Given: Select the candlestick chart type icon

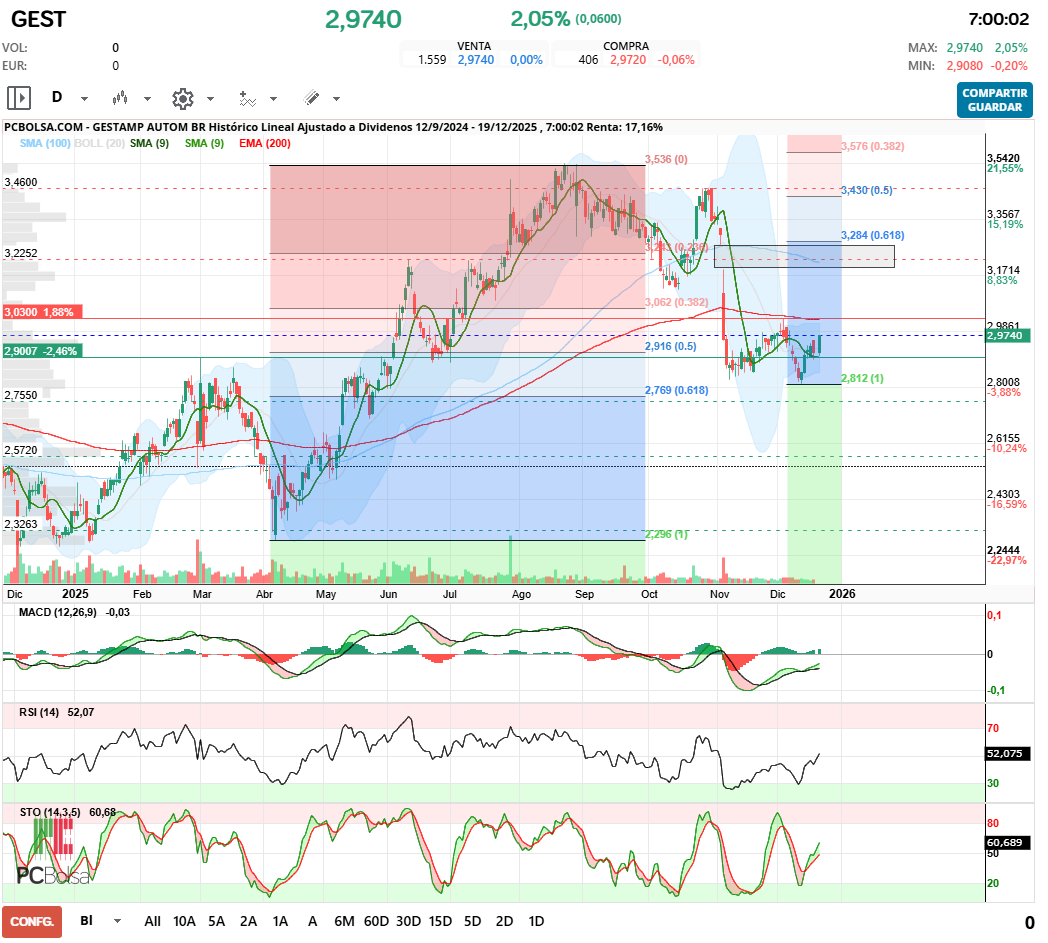Looking at the screenshot, I should pyautogui.click(x=119, y=98).
